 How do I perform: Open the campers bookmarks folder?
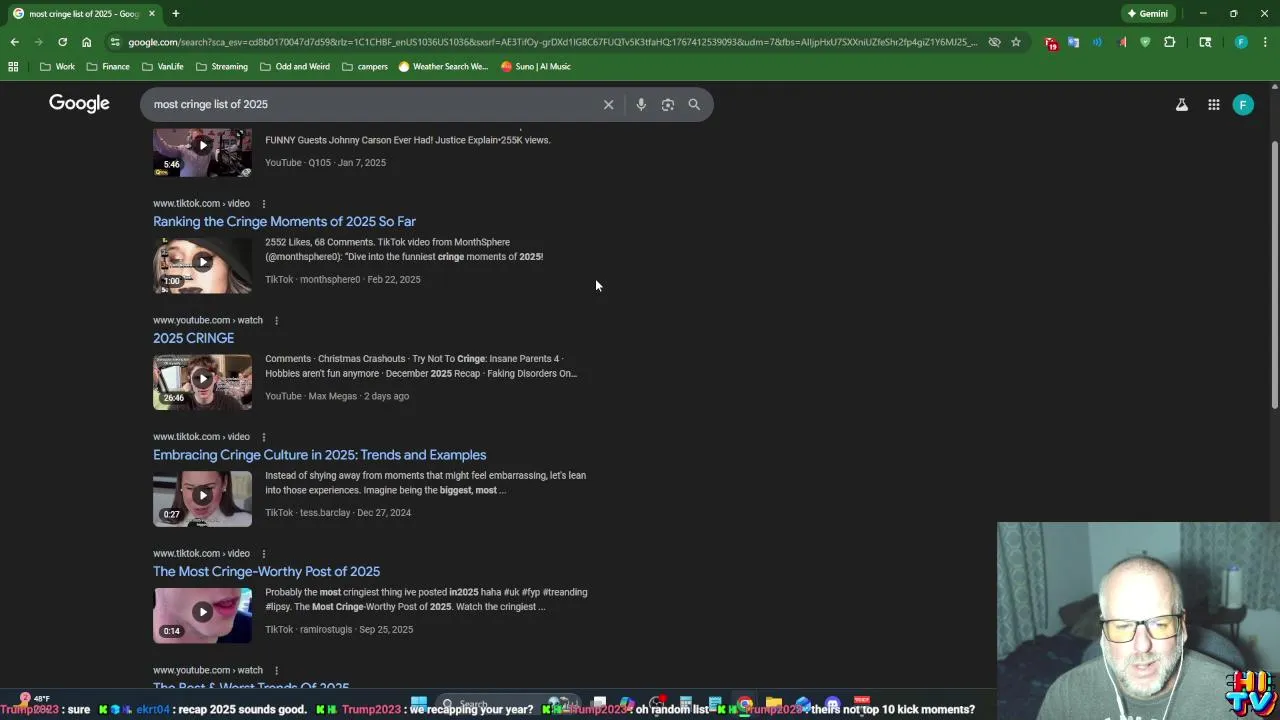point(365,66)
